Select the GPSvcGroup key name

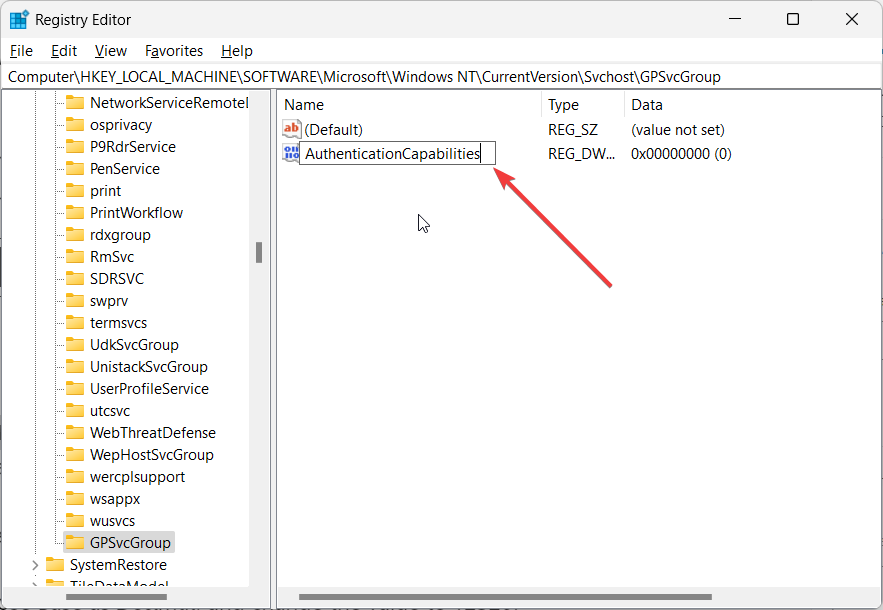pyautogui.click(x=130, y=542)
